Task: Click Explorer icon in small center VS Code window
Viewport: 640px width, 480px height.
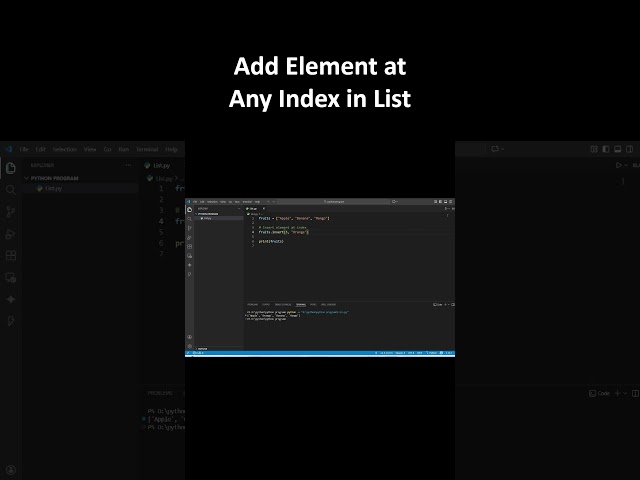Action: (x=189, y=209)
